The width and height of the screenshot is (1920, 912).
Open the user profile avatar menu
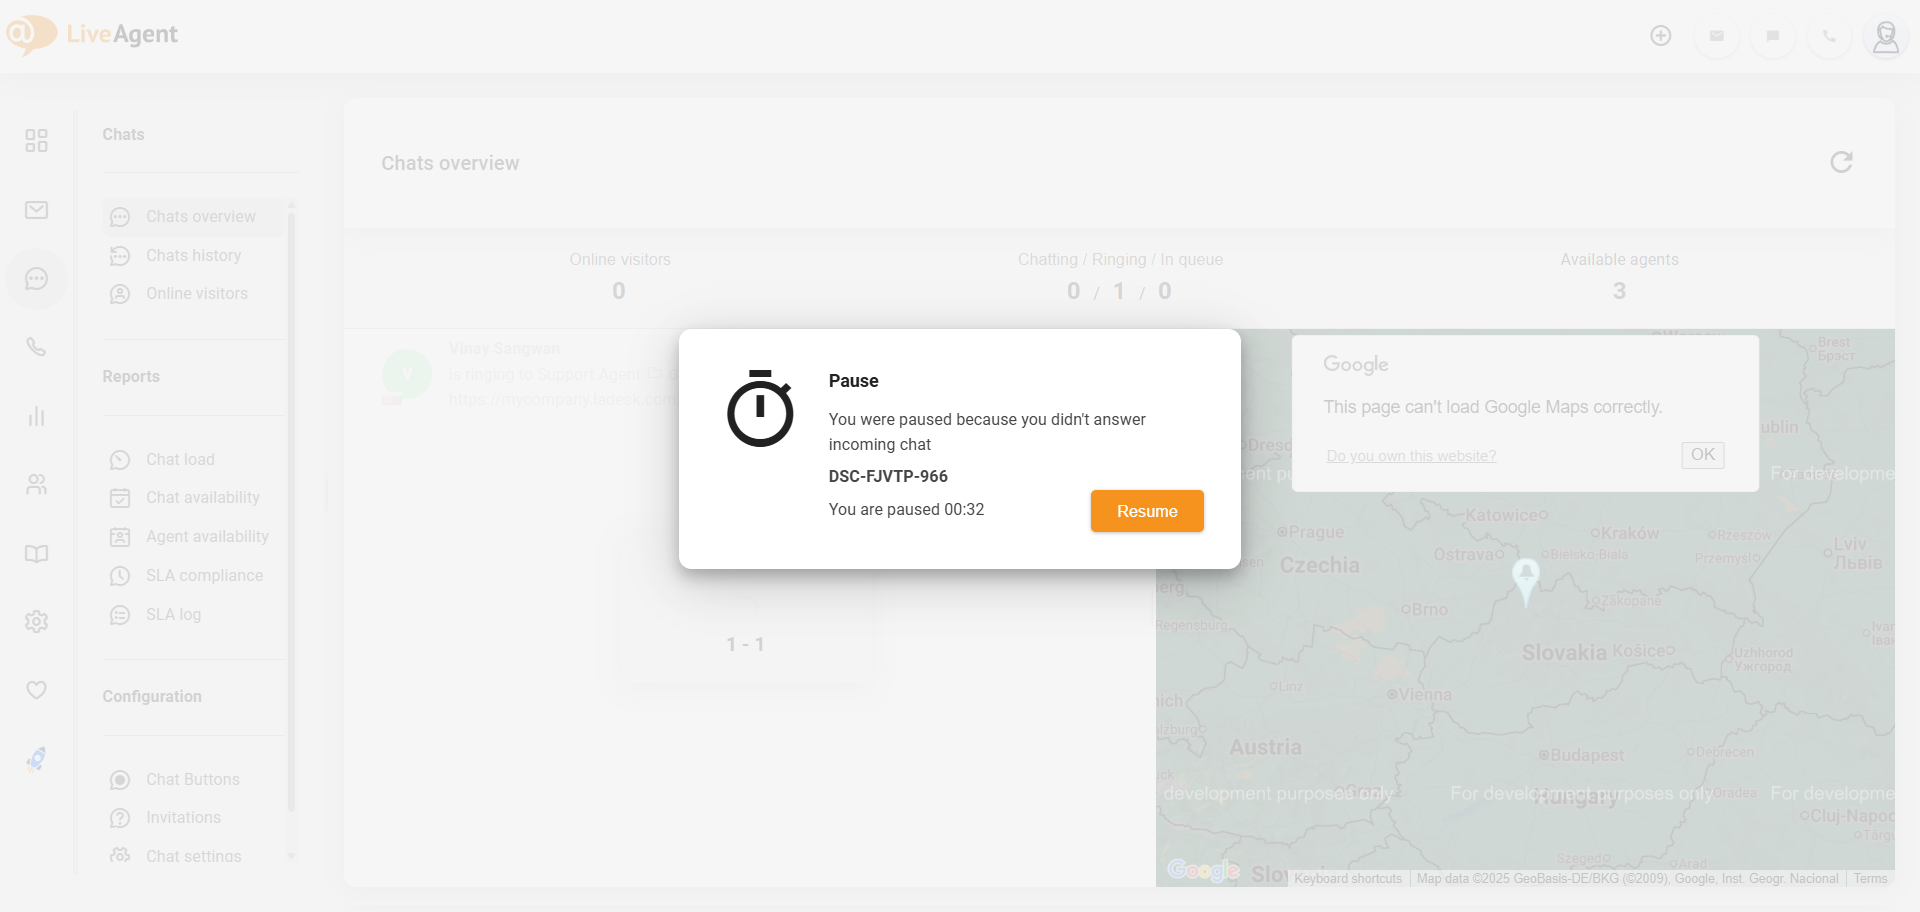[1885, 37]
